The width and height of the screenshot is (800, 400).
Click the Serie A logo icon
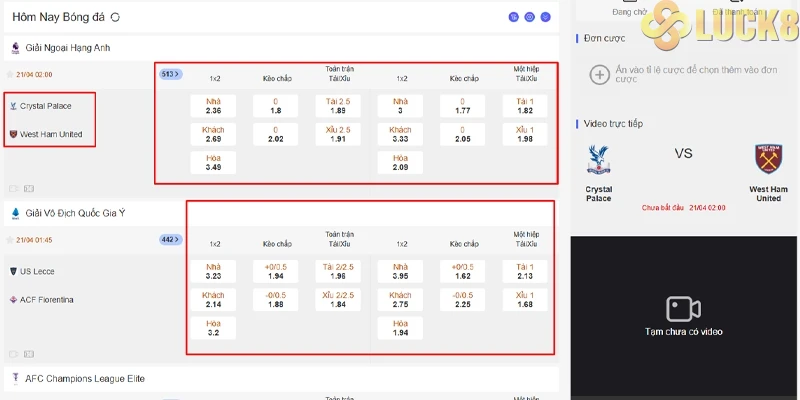[15, 214]
